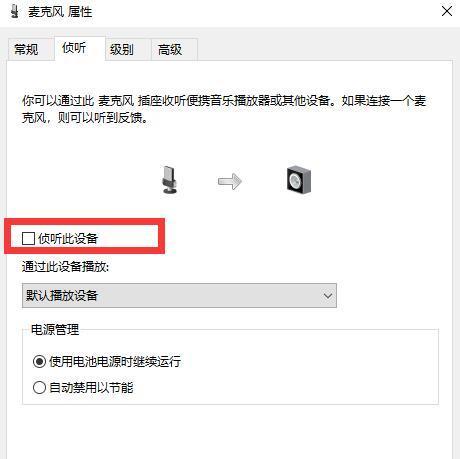Click the gray arrow between the devices

pos(230,181)
